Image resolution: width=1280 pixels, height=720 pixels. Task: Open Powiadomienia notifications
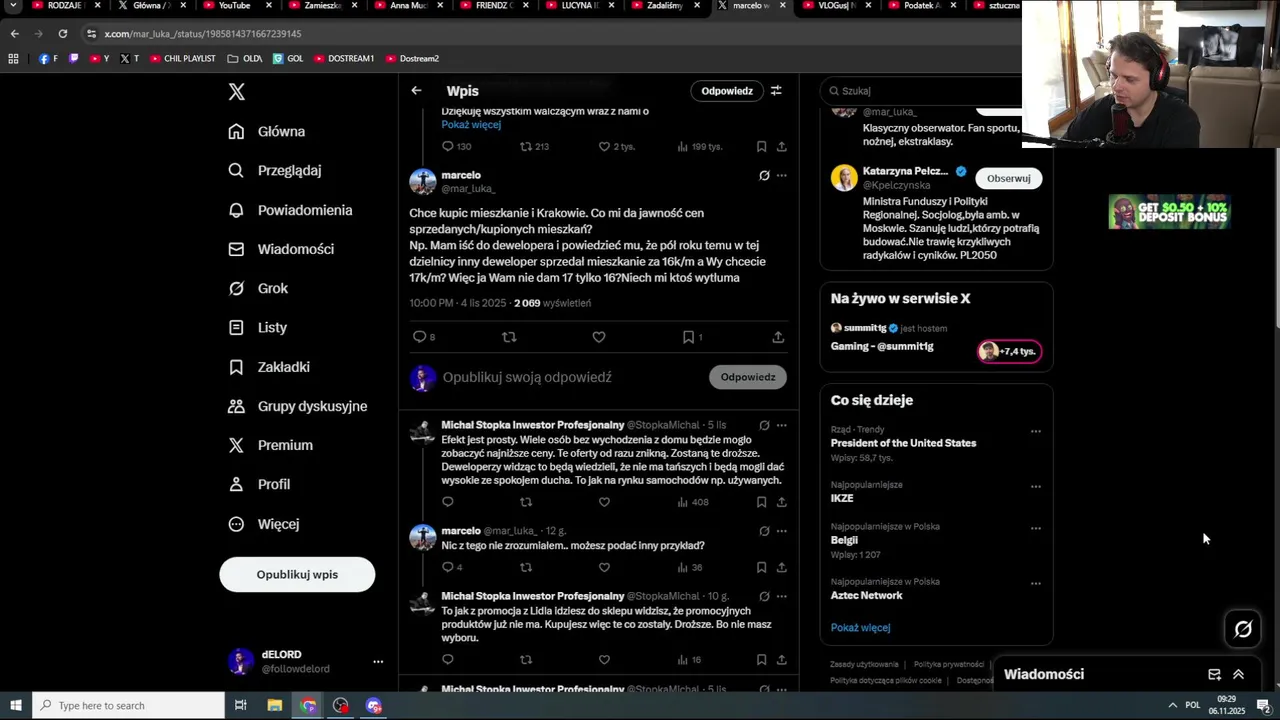(x=290, y=210)
